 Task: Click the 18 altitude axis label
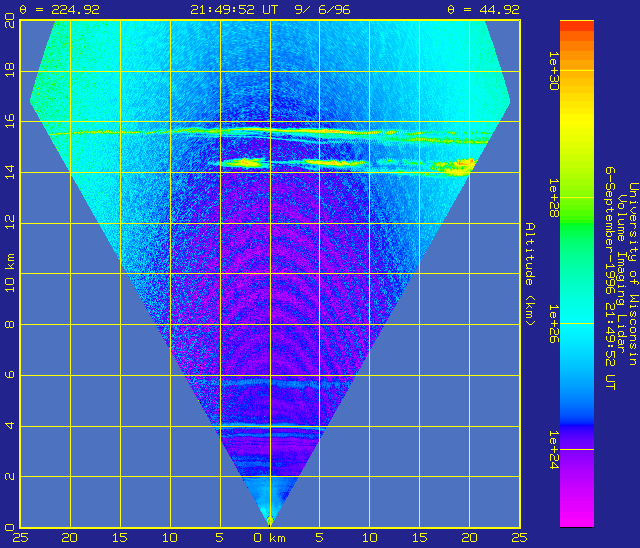click(x=10, y=70)
